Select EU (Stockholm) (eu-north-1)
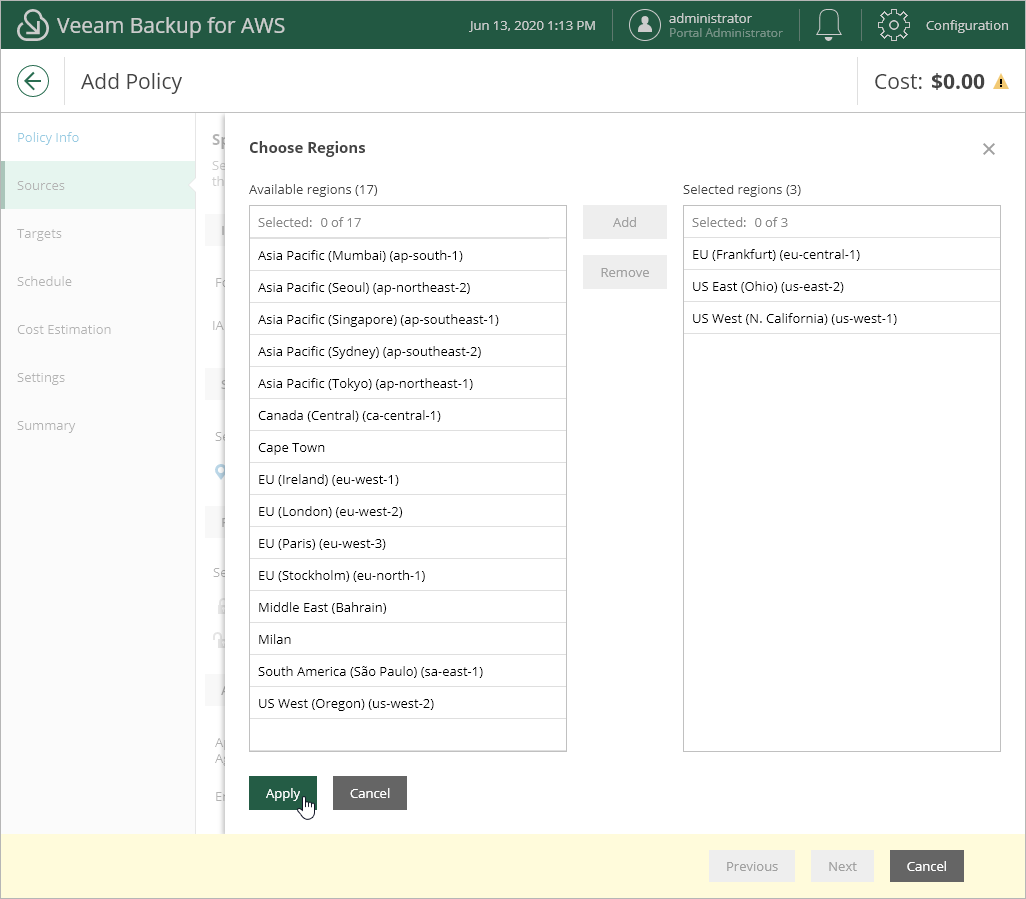Screen dimensions: 1026x899 pos(408,576)
